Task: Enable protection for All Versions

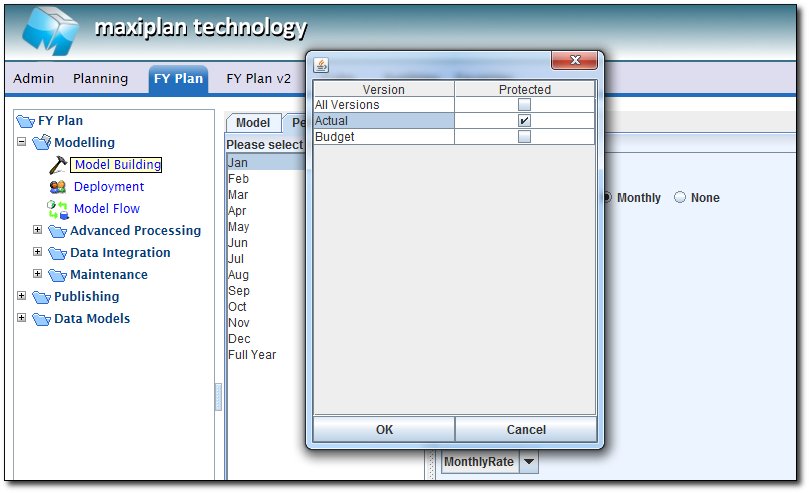Action: (524, 105)
